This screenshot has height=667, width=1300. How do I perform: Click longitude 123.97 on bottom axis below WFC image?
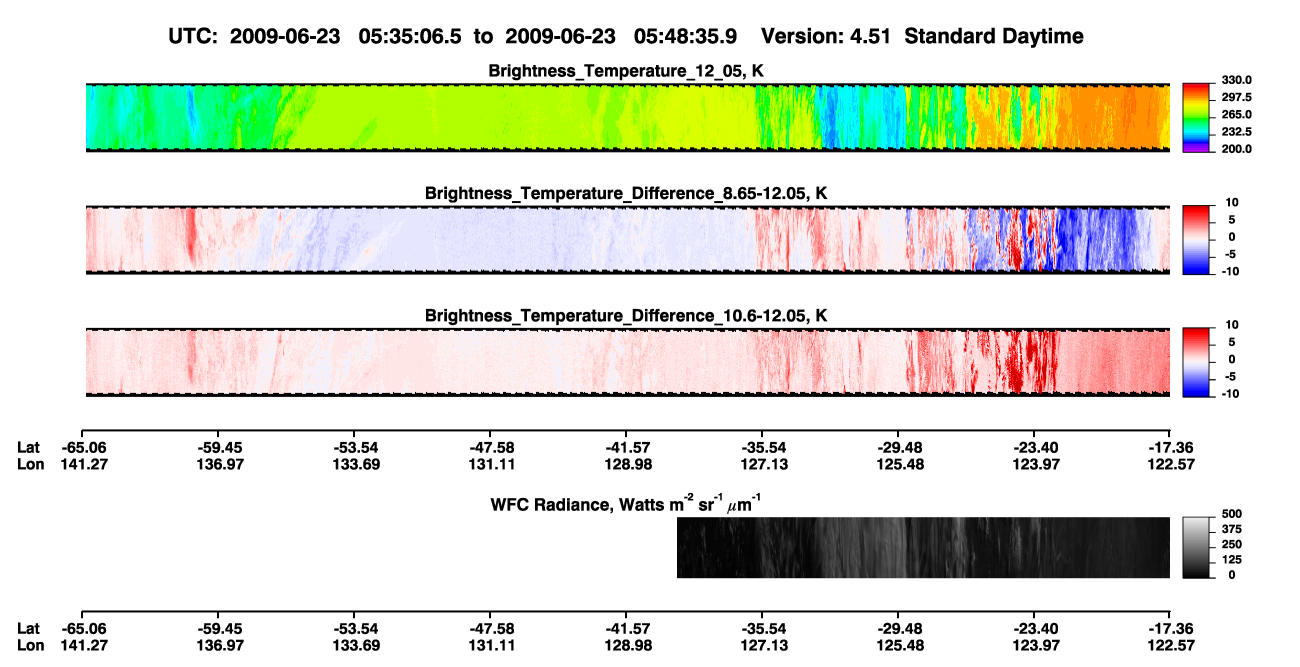(1036, 645)
